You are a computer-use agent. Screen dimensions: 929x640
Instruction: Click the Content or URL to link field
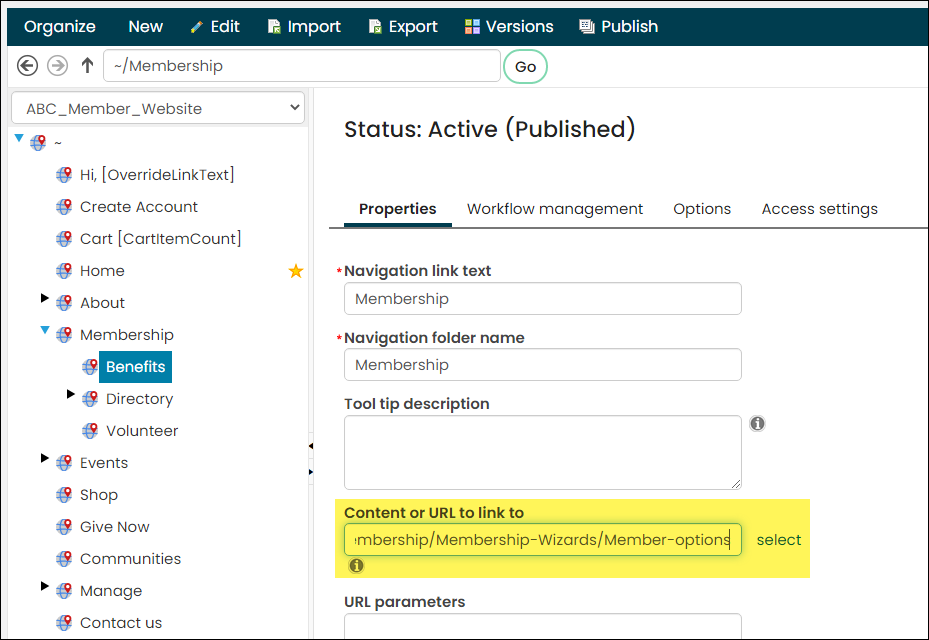pos(543,540)
